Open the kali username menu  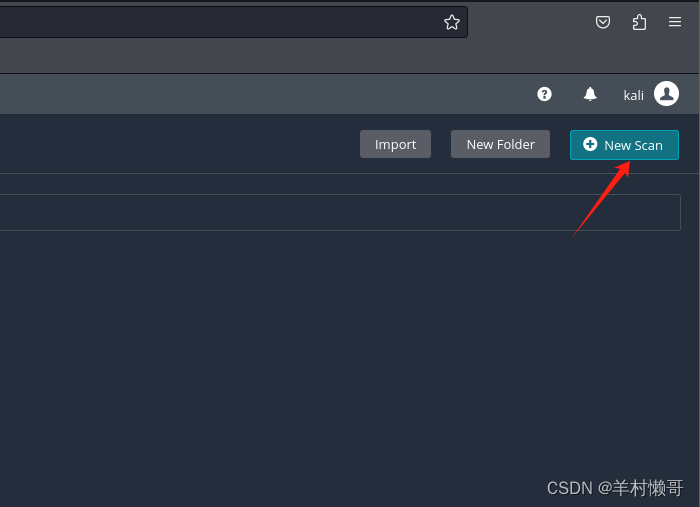633,95
